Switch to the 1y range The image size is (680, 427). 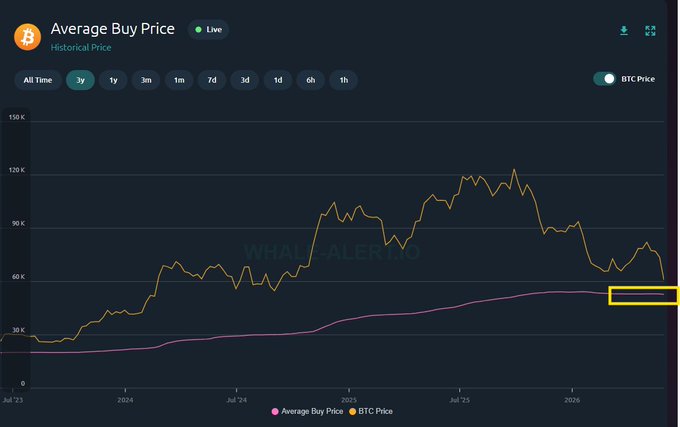click(113, 80)
